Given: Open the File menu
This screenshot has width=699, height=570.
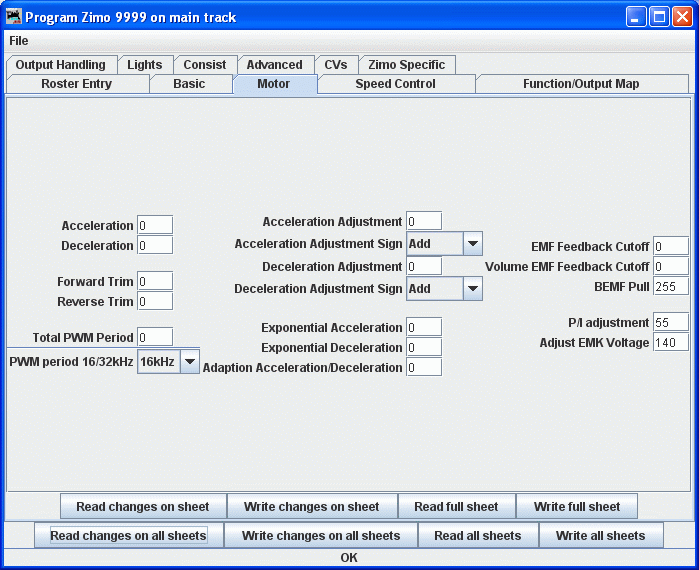Looking at the screenshot, I should coord(19,41).
